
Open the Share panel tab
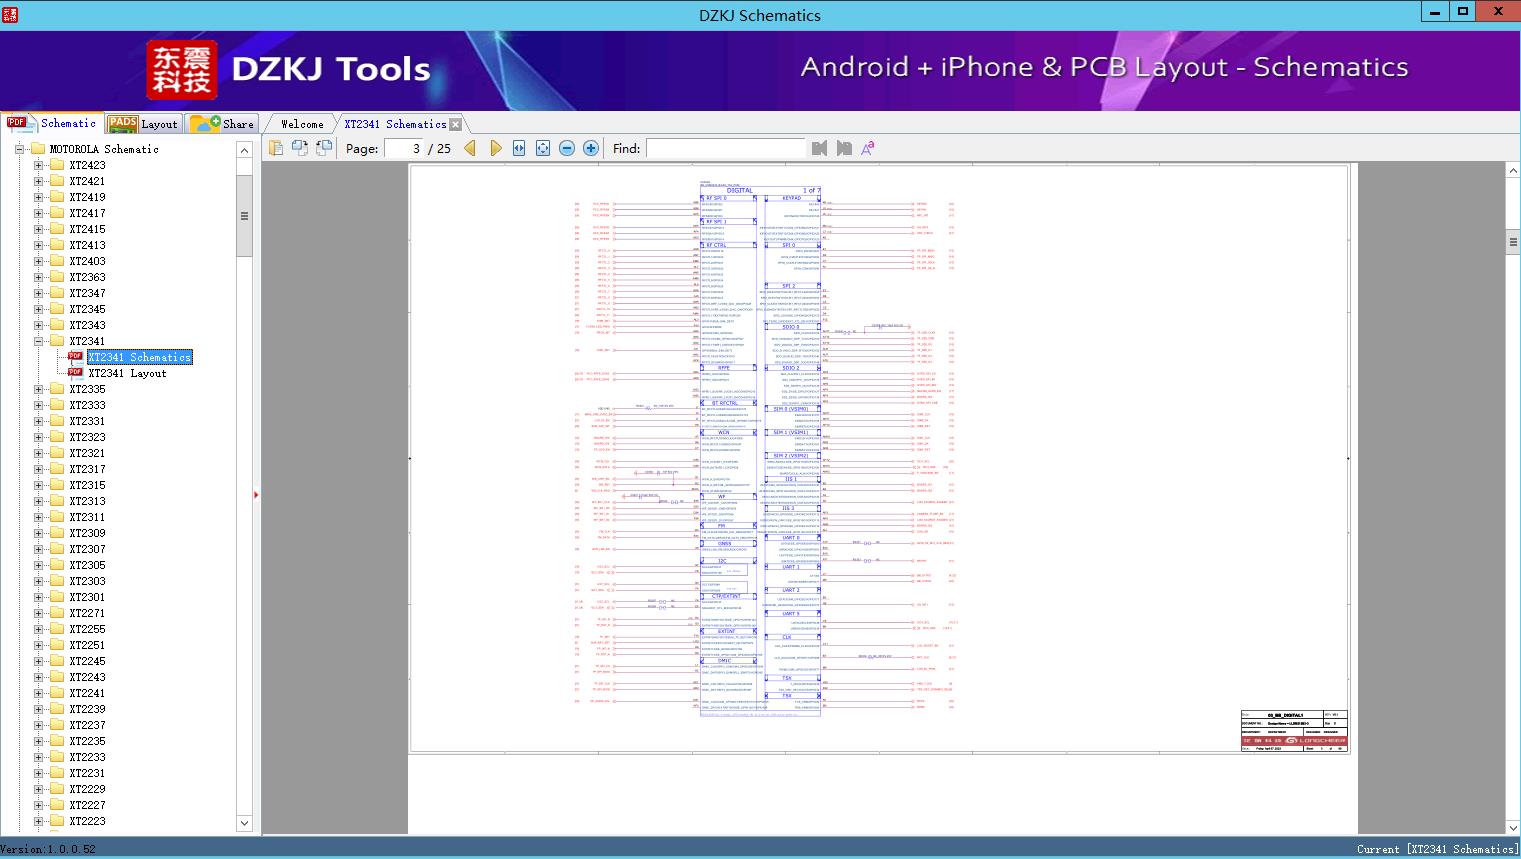coord(223,124)
